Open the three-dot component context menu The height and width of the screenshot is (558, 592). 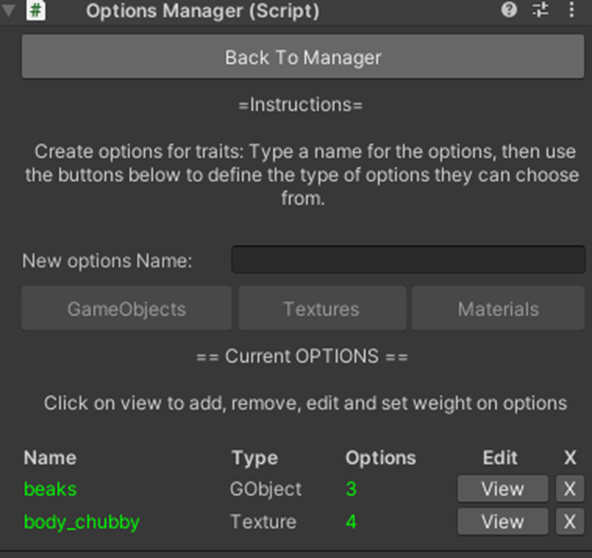572,10
